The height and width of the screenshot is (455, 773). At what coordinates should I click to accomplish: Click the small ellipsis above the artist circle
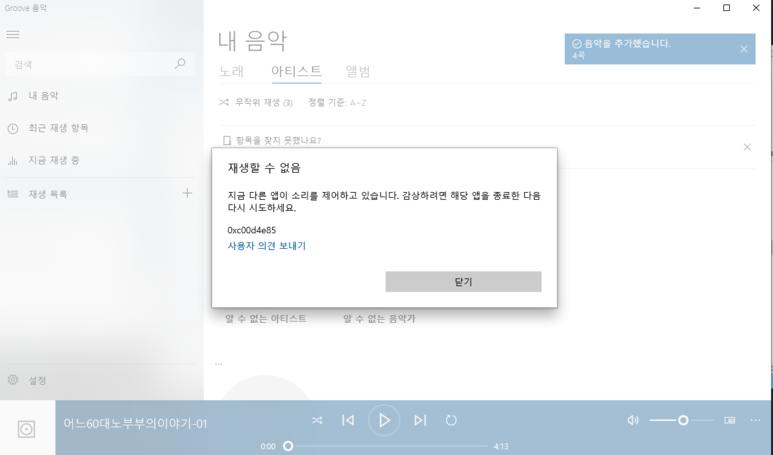pos(218,364)
